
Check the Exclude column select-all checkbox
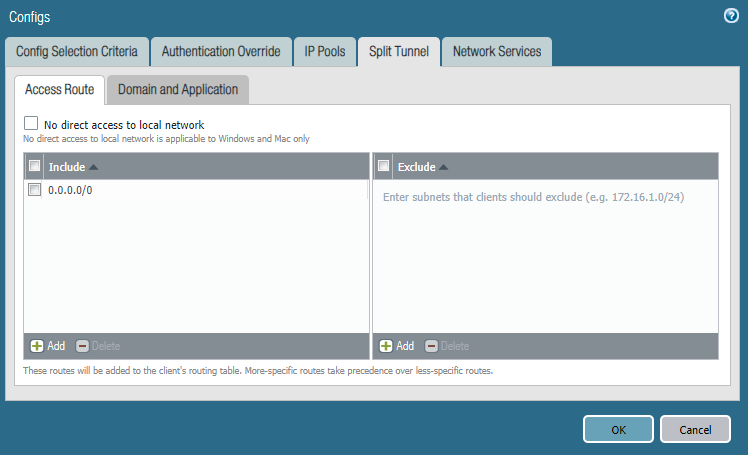(384, 167)
